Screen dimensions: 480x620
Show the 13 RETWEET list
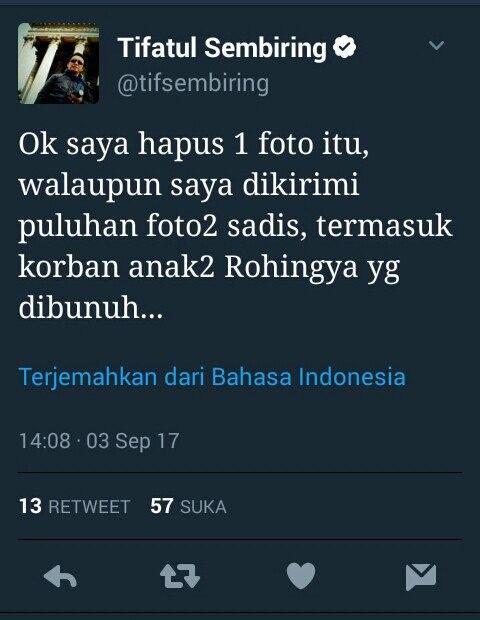pos(74,506)
